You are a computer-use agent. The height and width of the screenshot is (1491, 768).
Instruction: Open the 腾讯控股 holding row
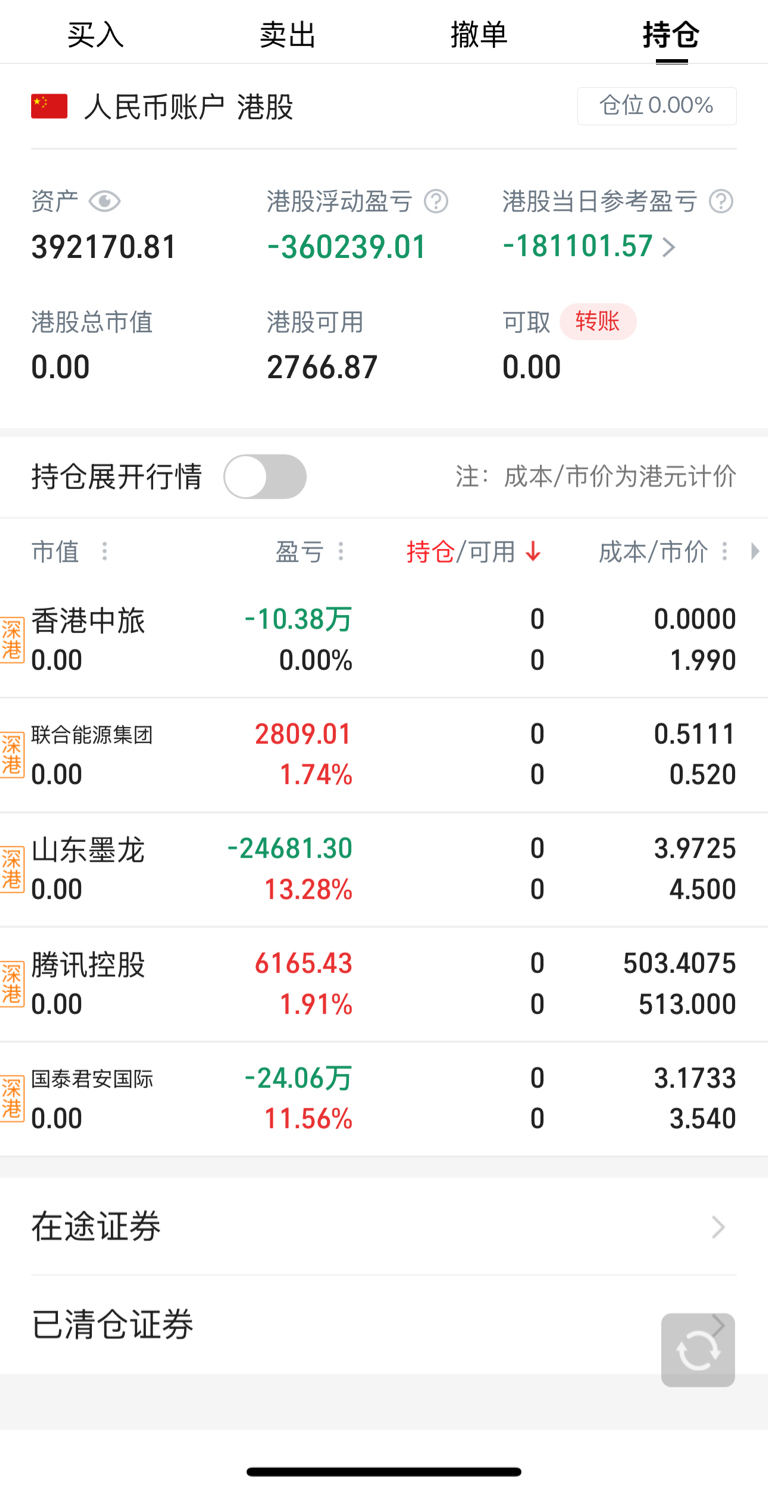tap(384, 985)
